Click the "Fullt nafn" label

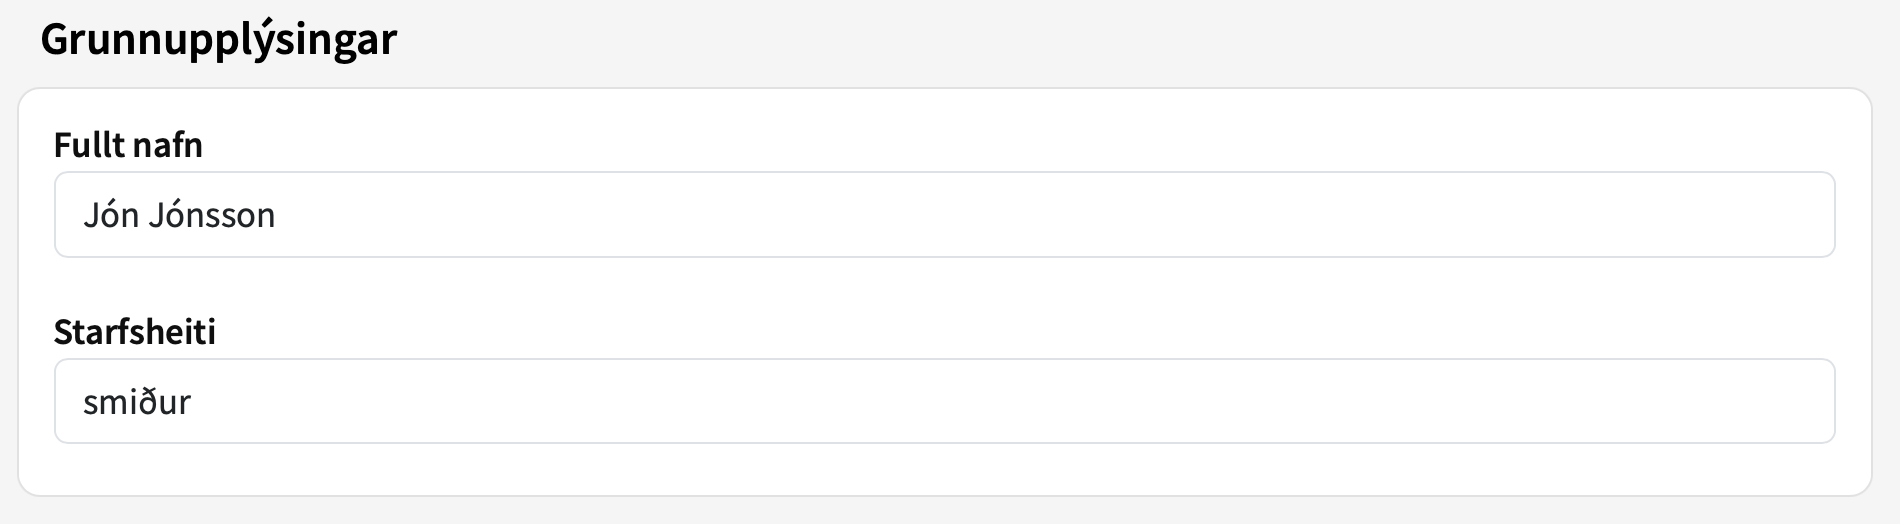pyautogui.click(x=128, y=146)
